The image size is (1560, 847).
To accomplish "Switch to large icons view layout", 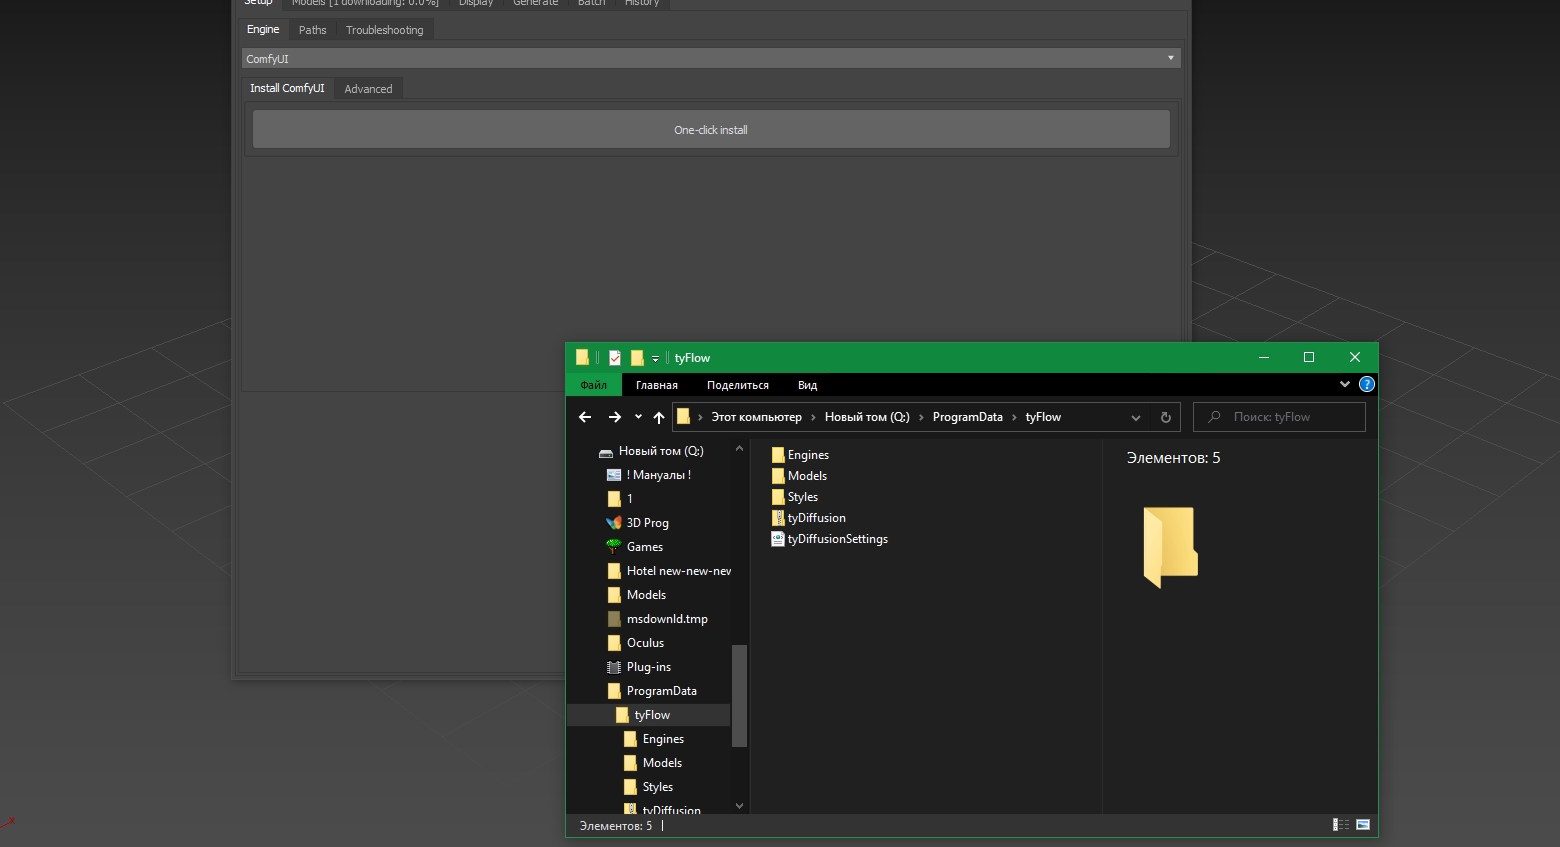I will pos(1362,825).
